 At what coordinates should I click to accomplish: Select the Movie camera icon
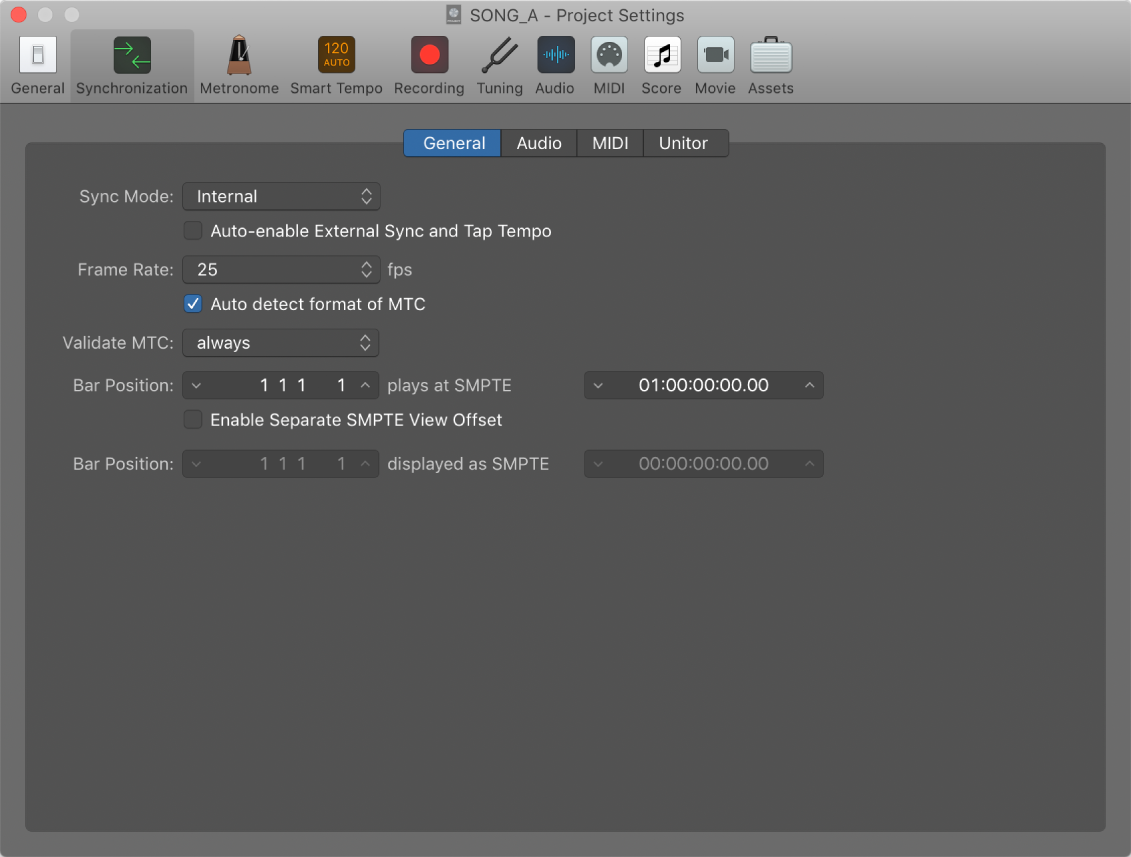click(715, 63)
